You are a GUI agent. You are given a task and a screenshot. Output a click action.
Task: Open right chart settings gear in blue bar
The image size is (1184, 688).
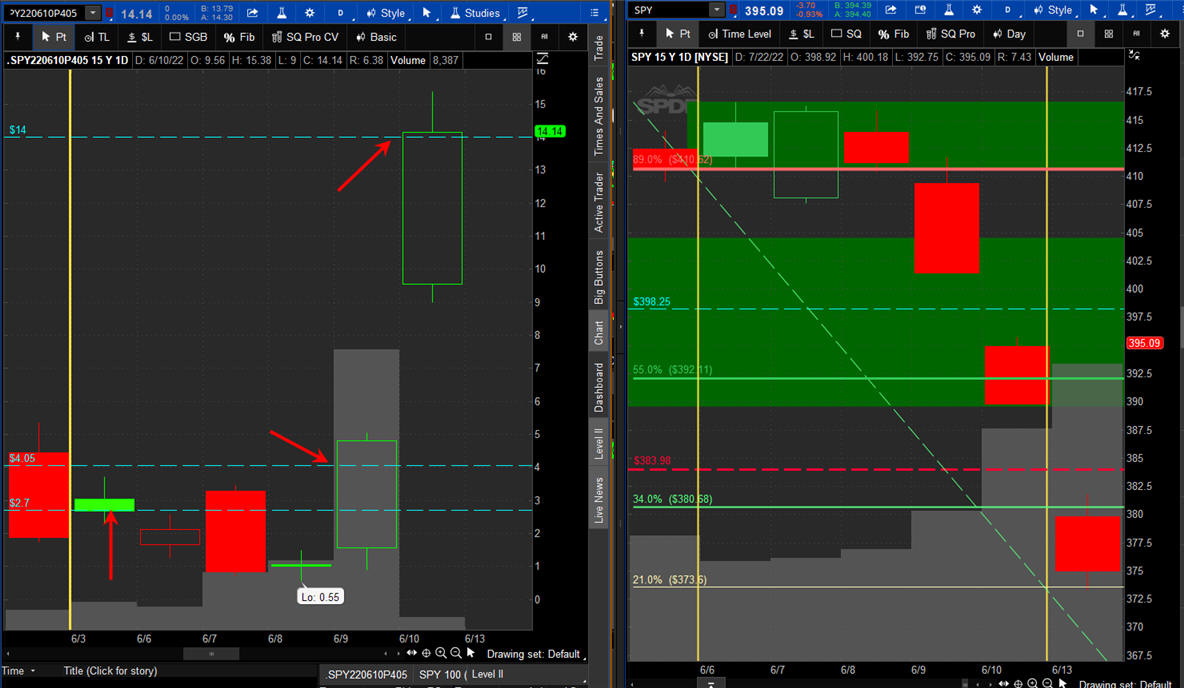point(977,10)
